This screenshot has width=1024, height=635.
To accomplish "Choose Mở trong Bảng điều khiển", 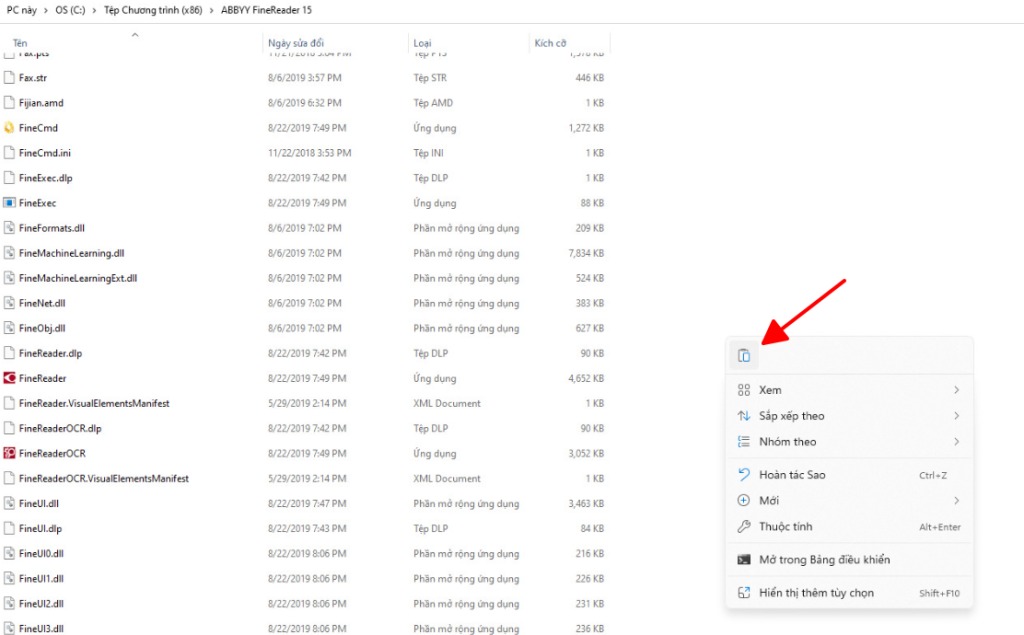I will [849, 560].
